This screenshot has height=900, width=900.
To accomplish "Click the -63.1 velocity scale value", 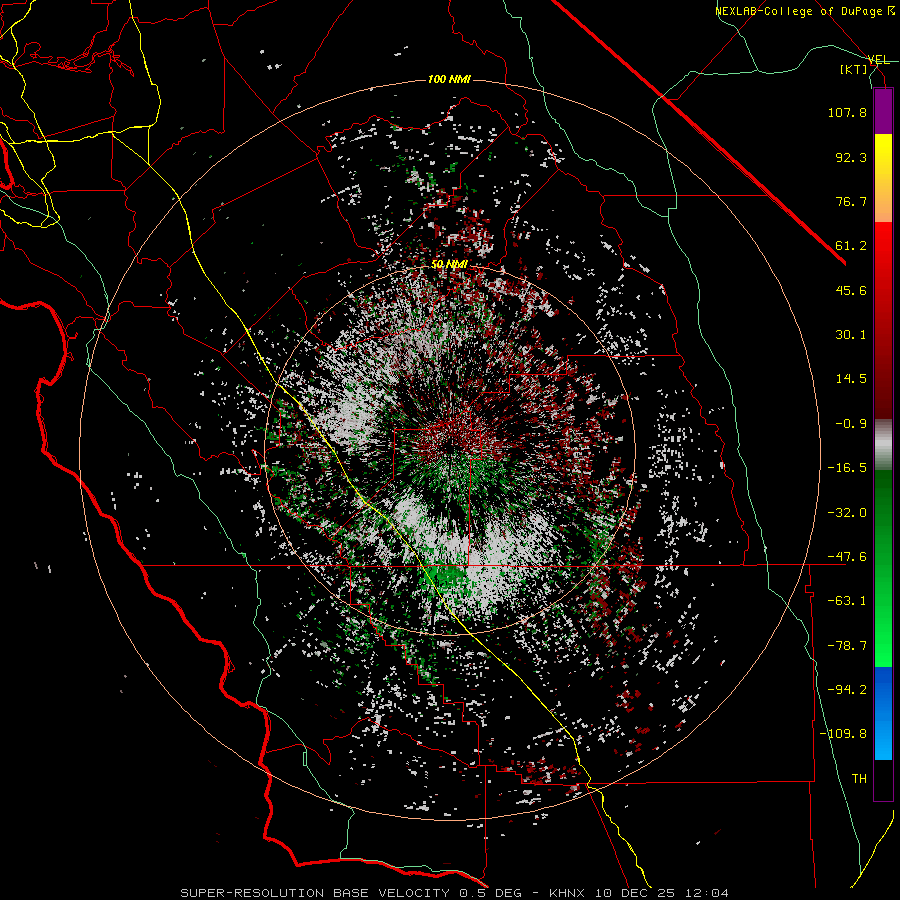I will [847, 601].
